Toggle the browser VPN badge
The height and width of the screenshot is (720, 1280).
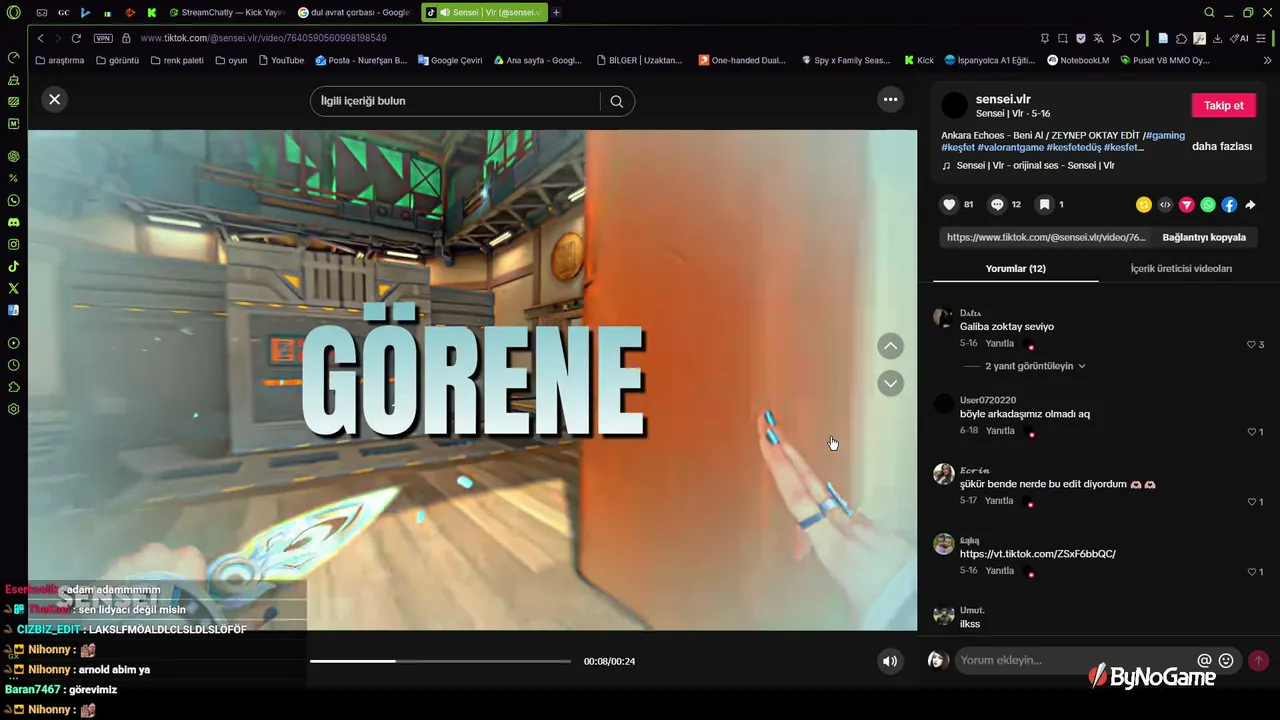tap(103, 38)
